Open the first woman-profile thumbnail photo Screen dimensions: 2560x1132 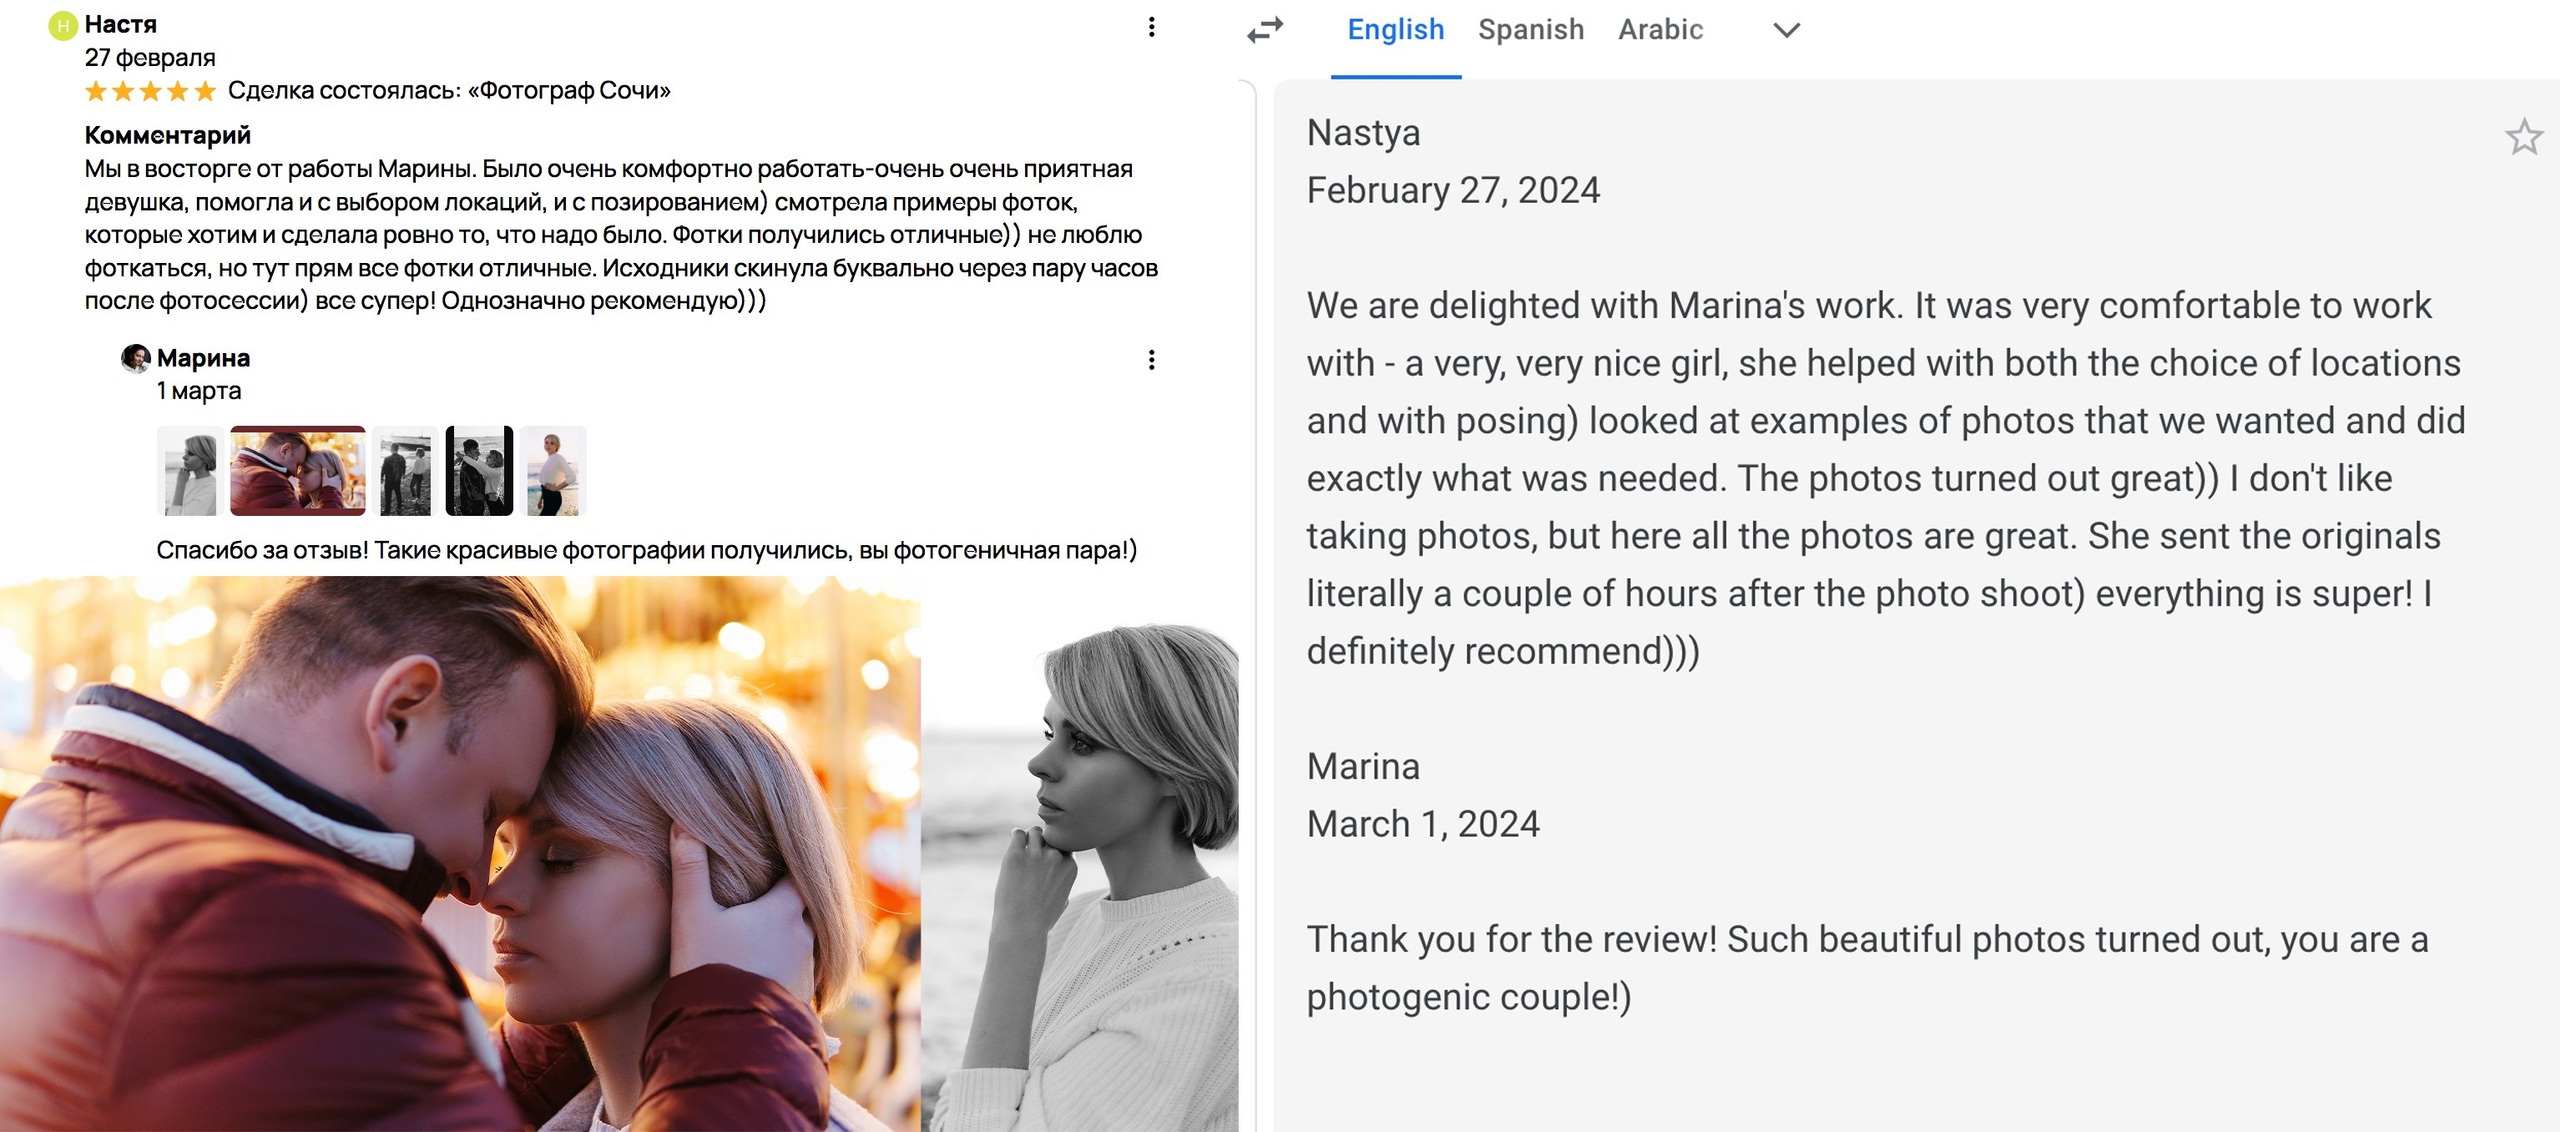pyautogui.click(x=189, y=471)
